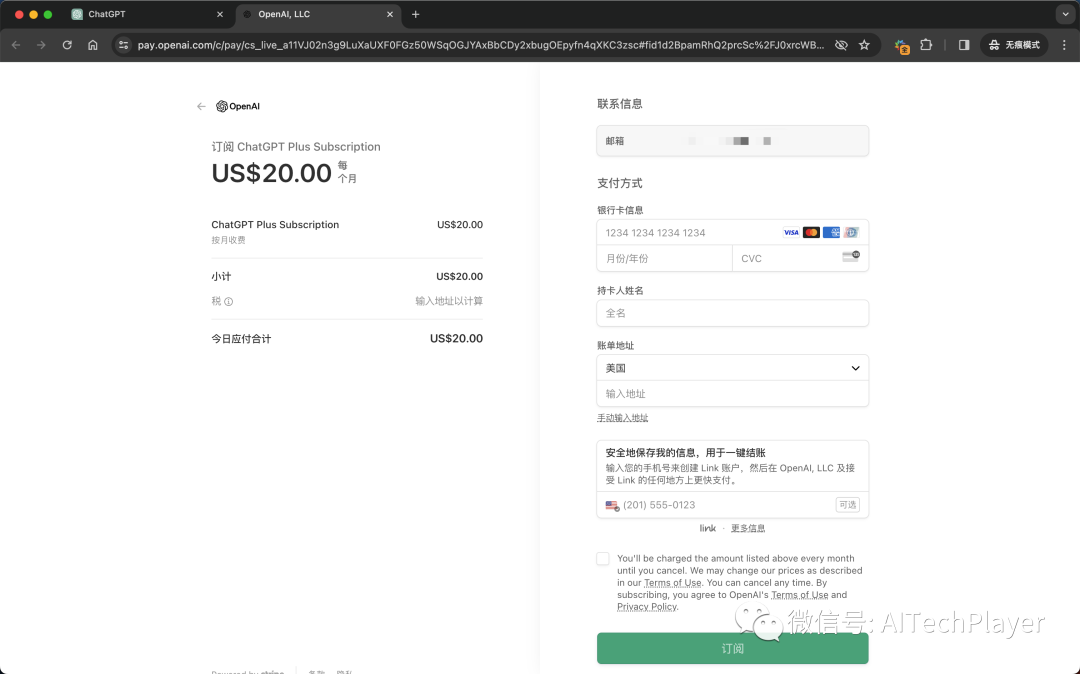
Task: Click the green 订阅 subscribe button
Action: point(732,649)
